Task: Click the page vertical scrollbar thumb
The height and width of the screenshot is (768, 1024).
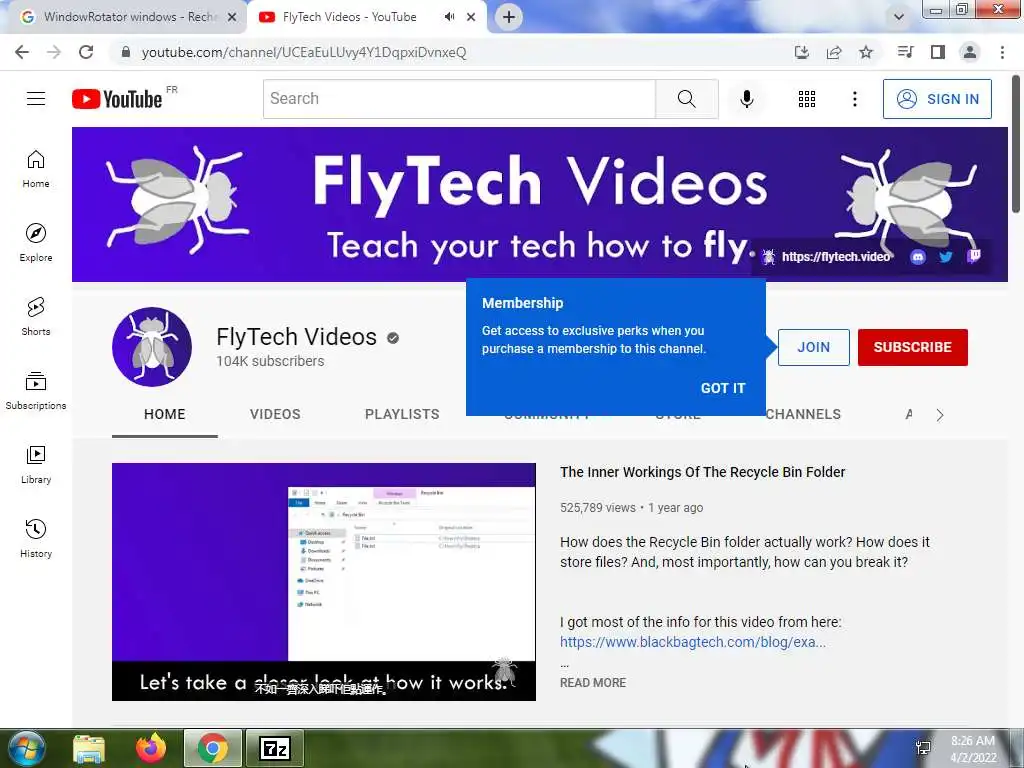Action: tap(1016, 144)
